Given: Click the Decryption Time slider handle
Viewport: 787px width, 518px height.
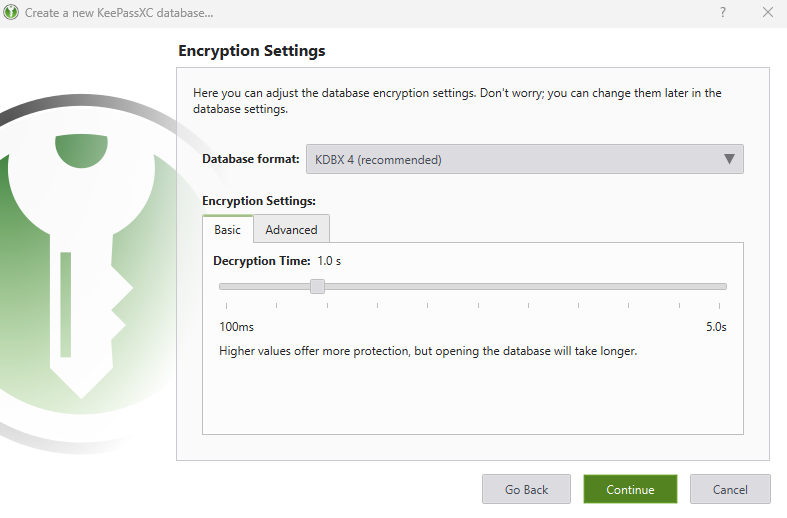Looking at the screenshot, I should coord(317,286).
